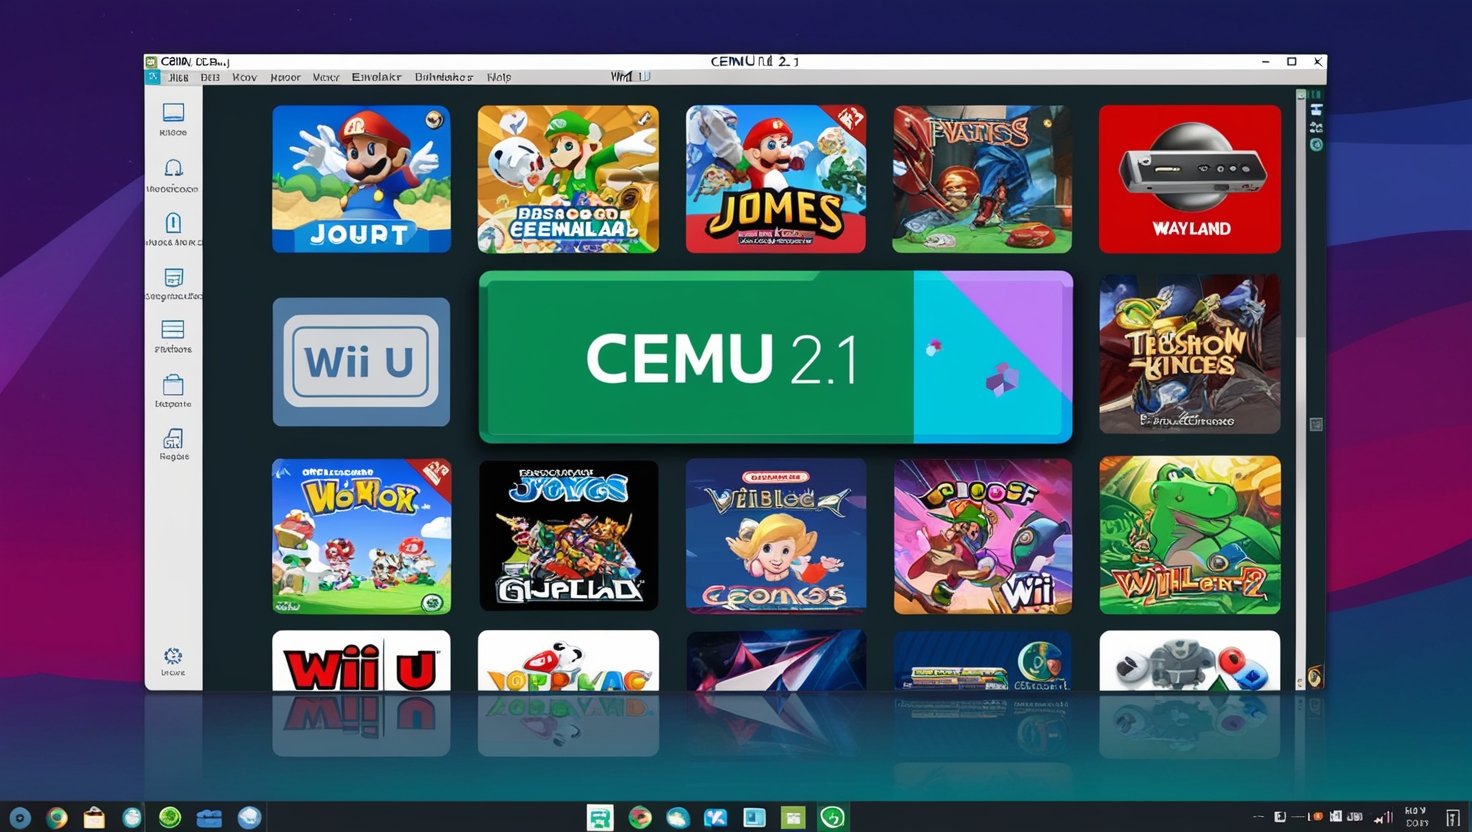Open the second text menu in the menu bar
Viewport: 1472px width, 832px height.
[210, 77]
